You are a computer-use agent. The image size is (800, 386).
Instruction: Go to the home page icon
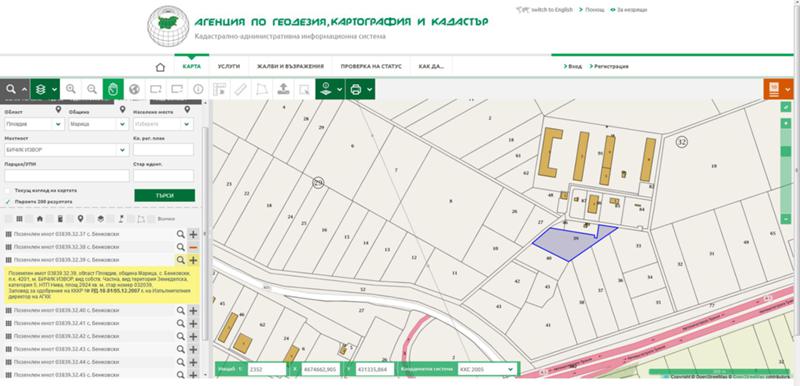pos(160,67)
